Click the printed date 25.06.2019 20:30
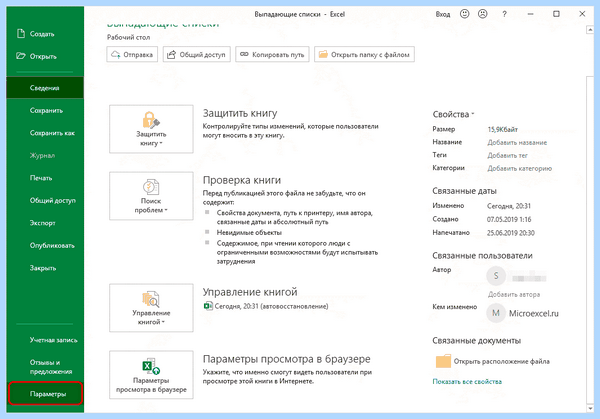This screenshot has height=419, width=600. (x=510, y=233)
